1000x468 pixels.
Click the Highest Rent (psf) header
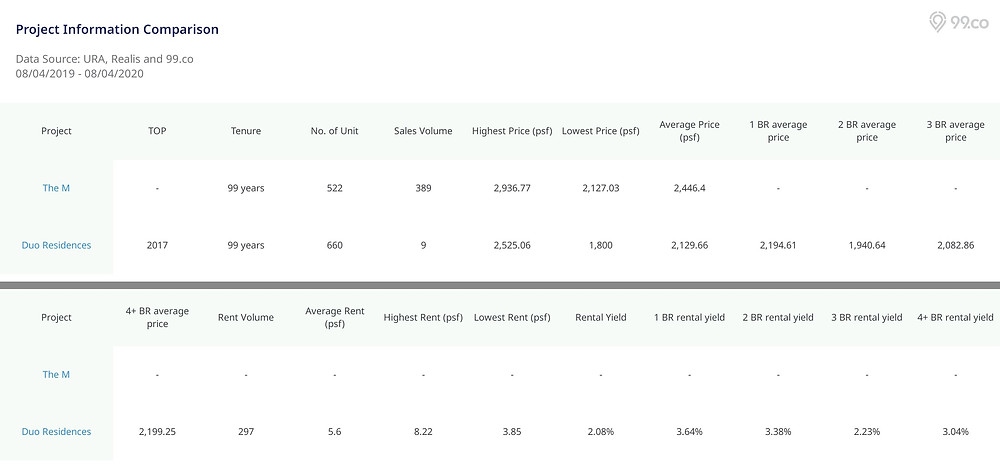pos(423,318)
